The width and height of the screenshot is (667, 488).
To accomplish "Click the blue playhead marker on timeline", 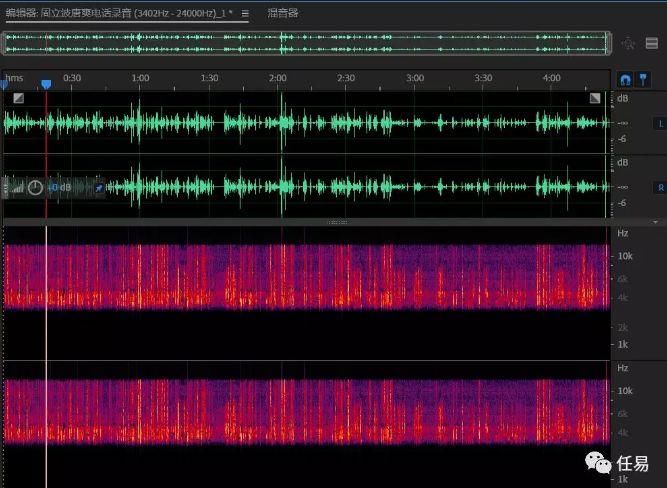I will tap(46, 85).
